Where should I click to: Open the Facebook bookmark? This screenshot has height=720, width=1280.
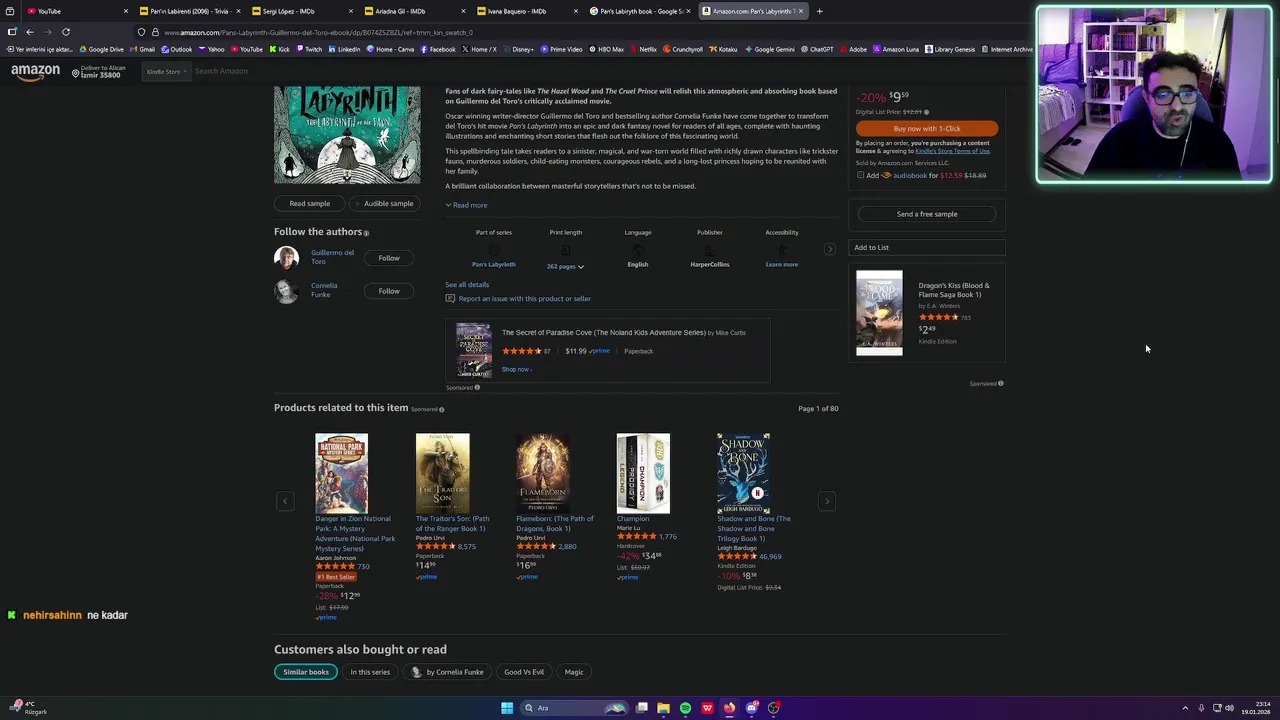tap(438, 49)
